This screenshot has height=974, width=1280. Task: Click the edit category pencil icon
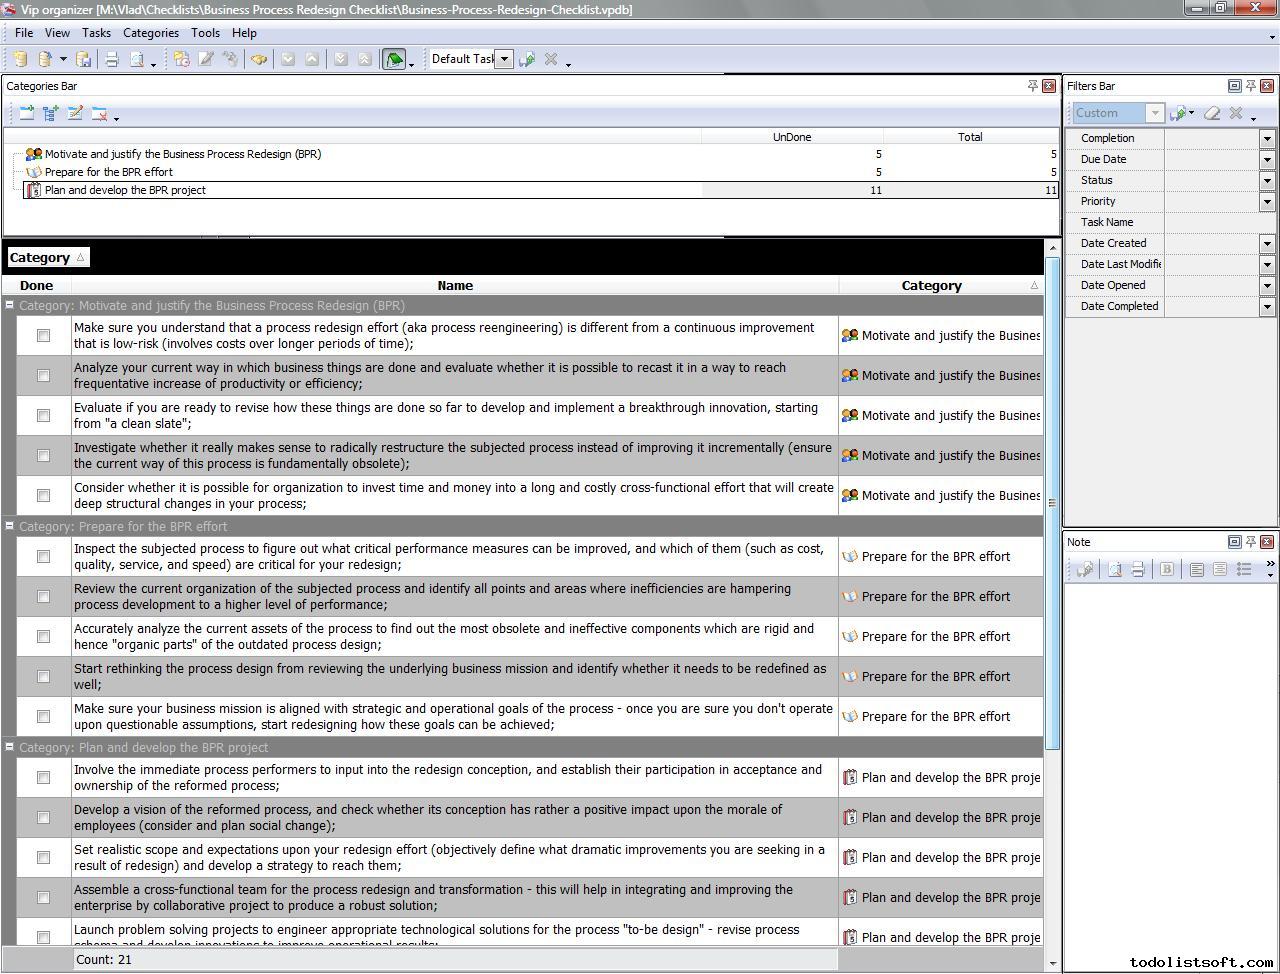[75, 114]
